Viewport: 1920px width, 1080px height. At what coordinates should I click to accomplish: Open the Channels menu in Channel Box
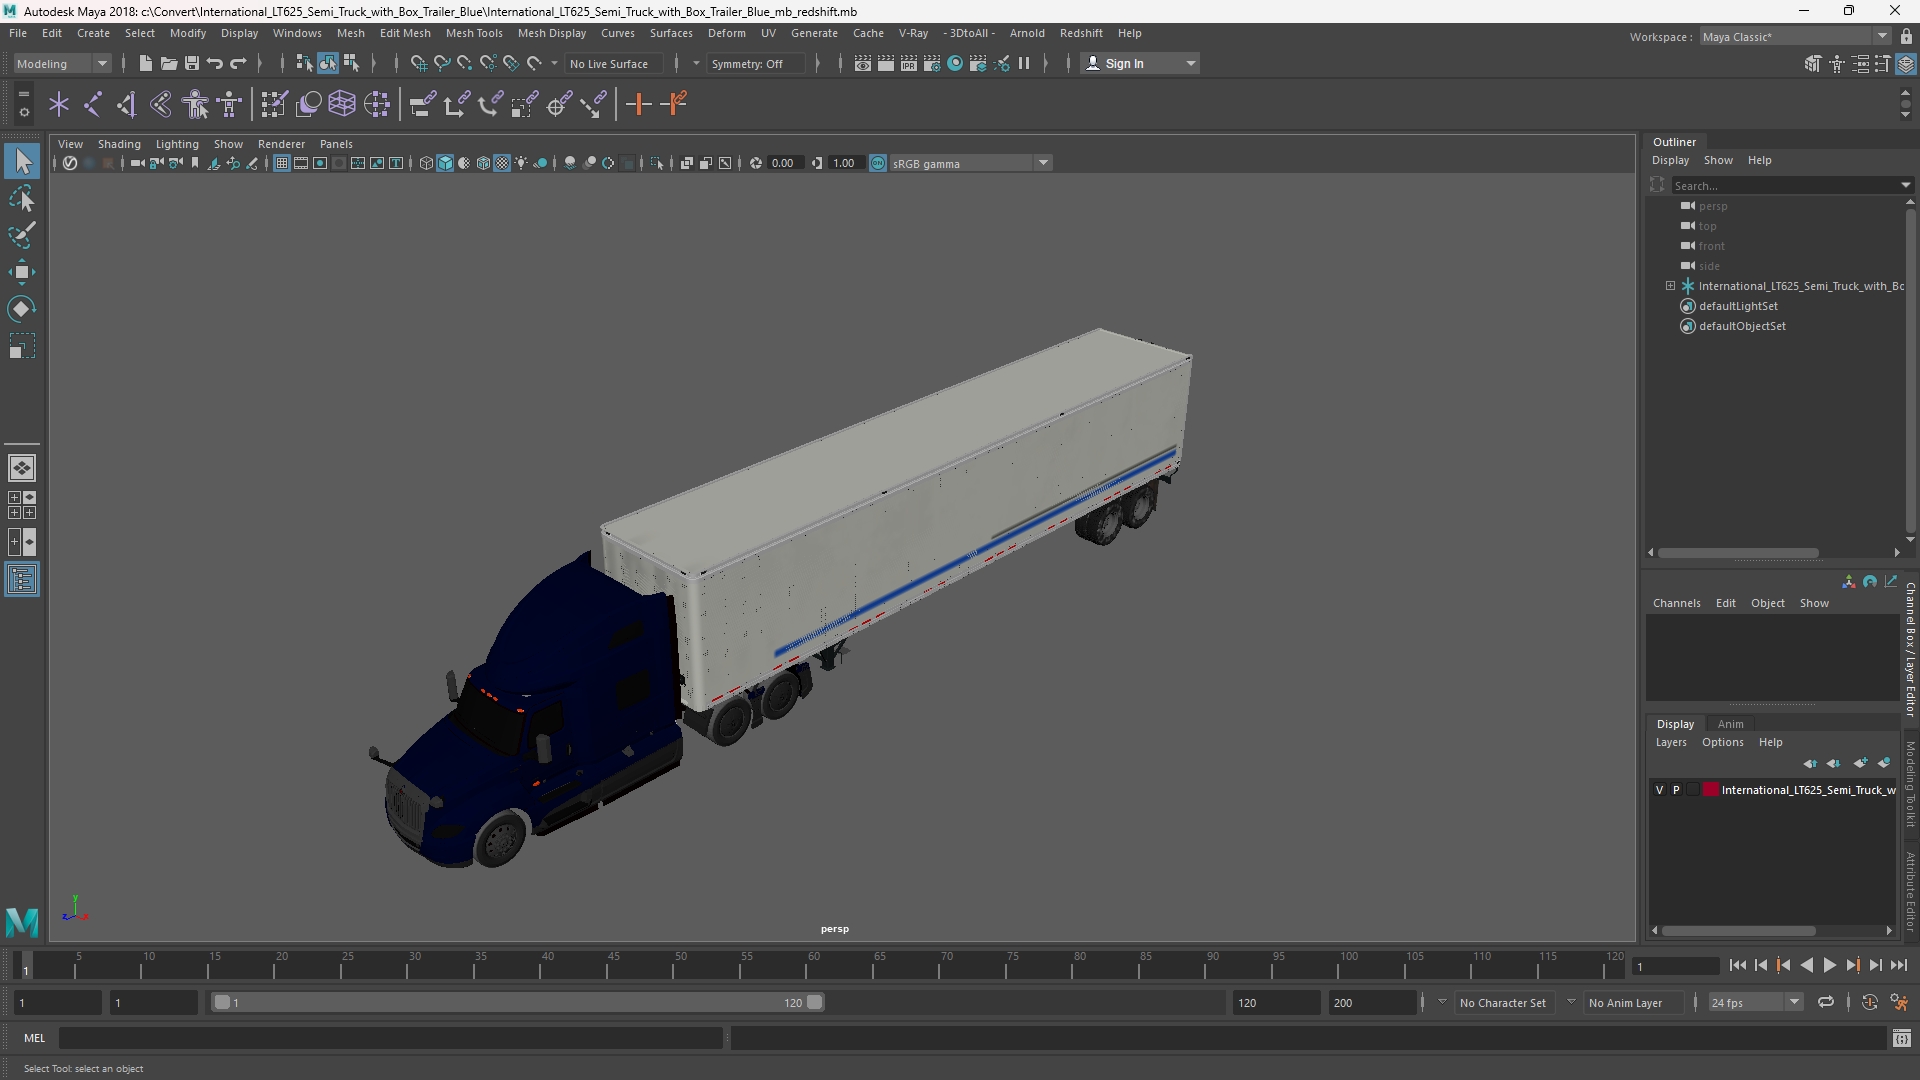click(1676, 603)
